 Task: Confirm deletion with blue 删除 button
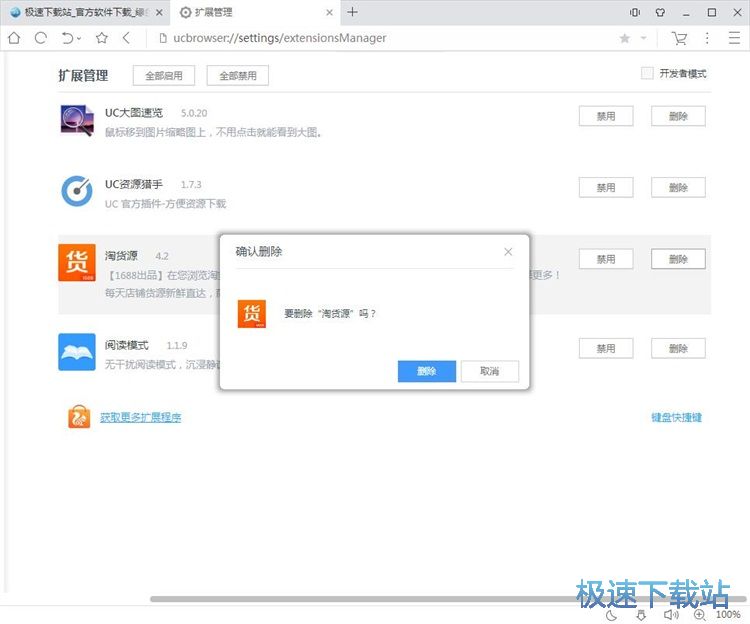pyautogui.click(x=427, y=371)
